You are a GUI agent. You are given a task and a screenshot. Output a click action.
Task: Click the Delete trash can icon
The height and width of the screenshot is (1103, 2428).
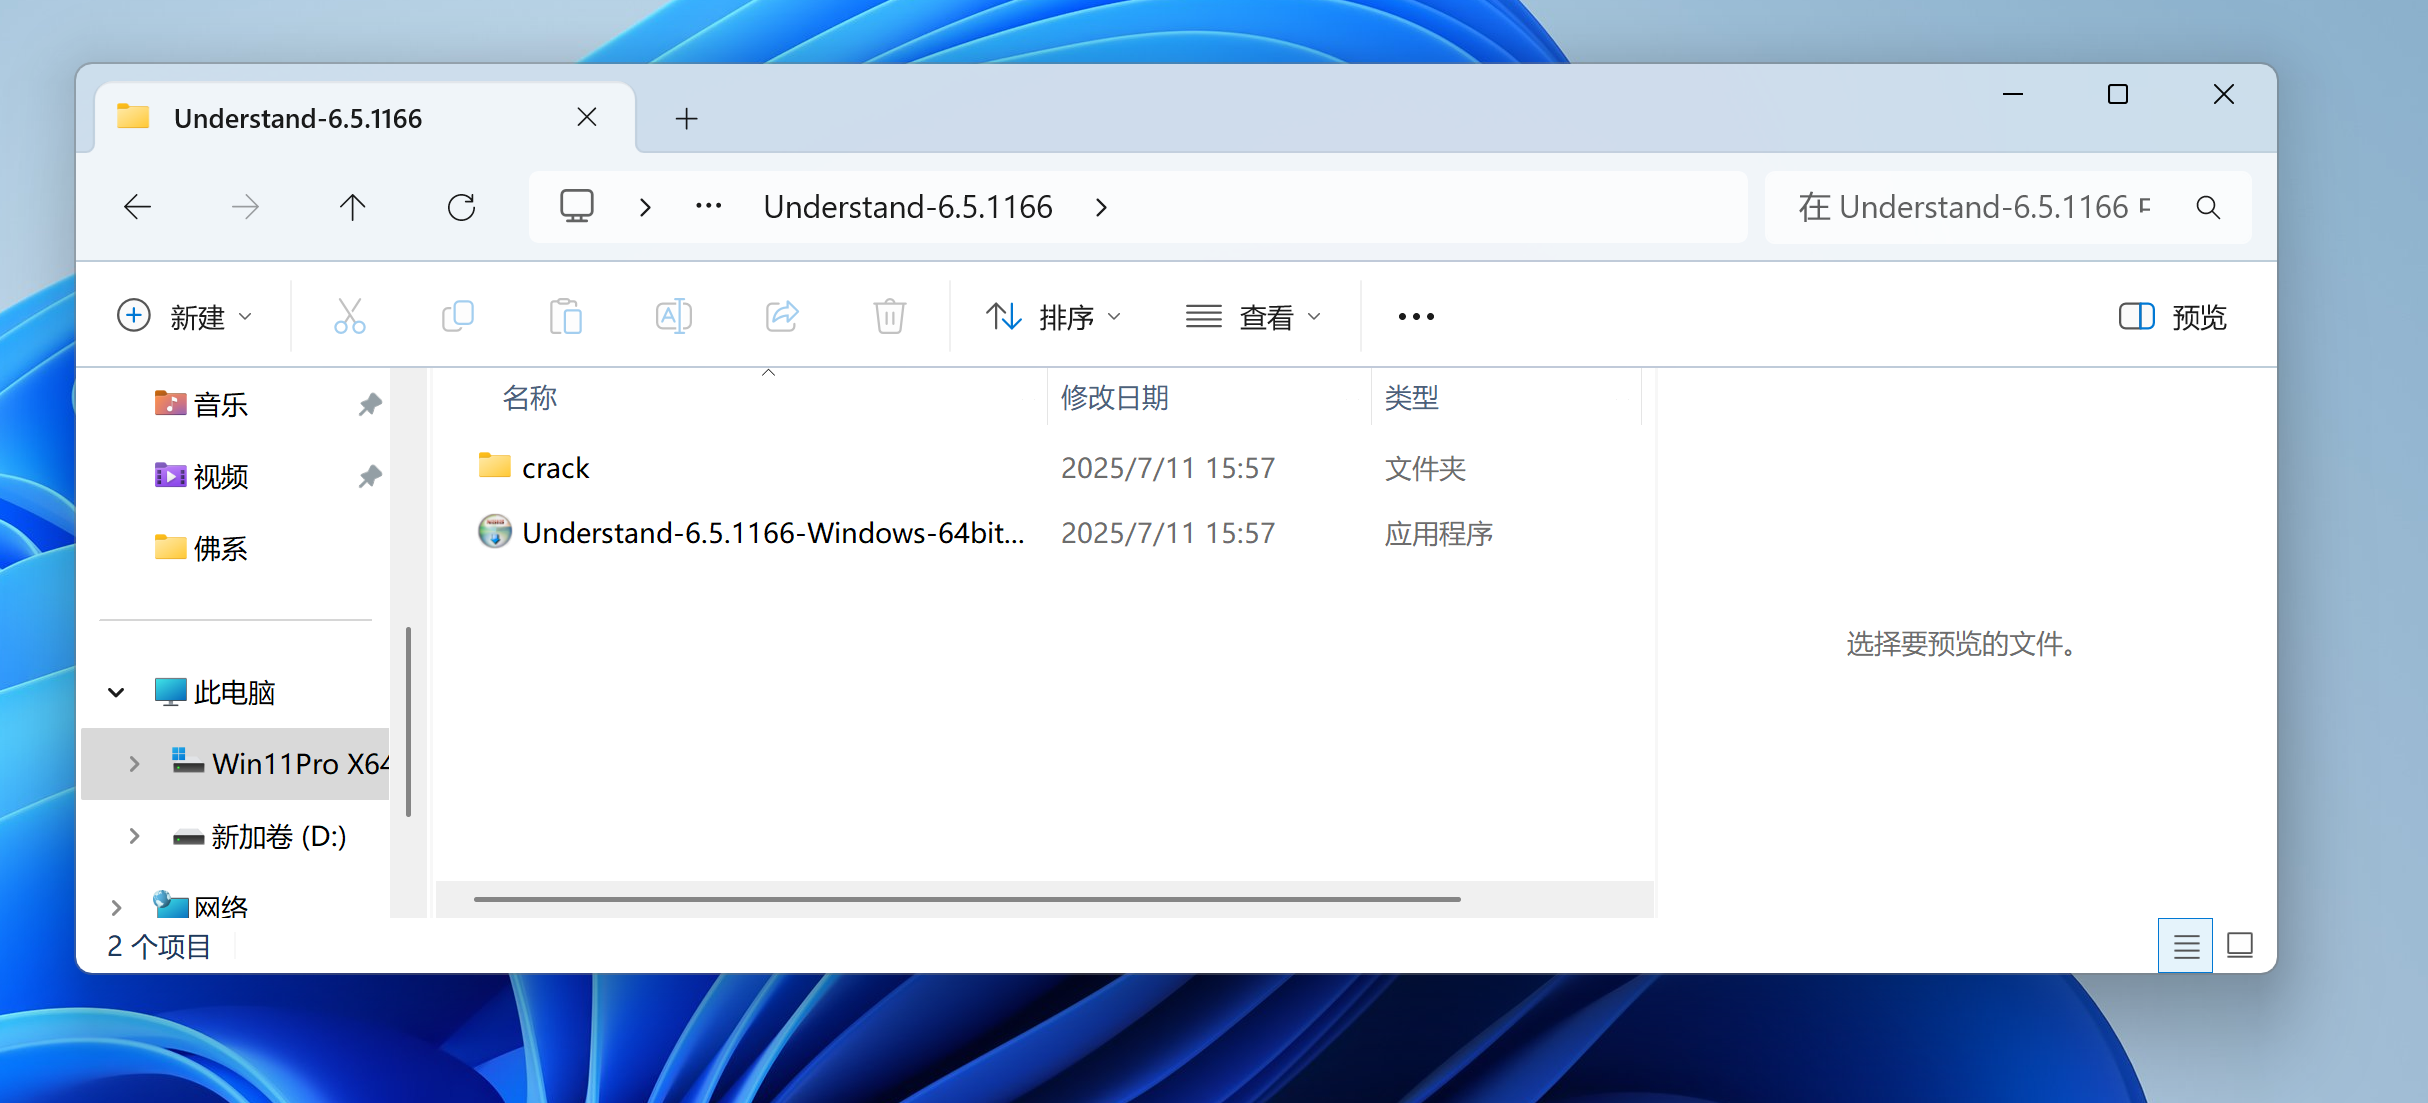(x=889, y=316)
